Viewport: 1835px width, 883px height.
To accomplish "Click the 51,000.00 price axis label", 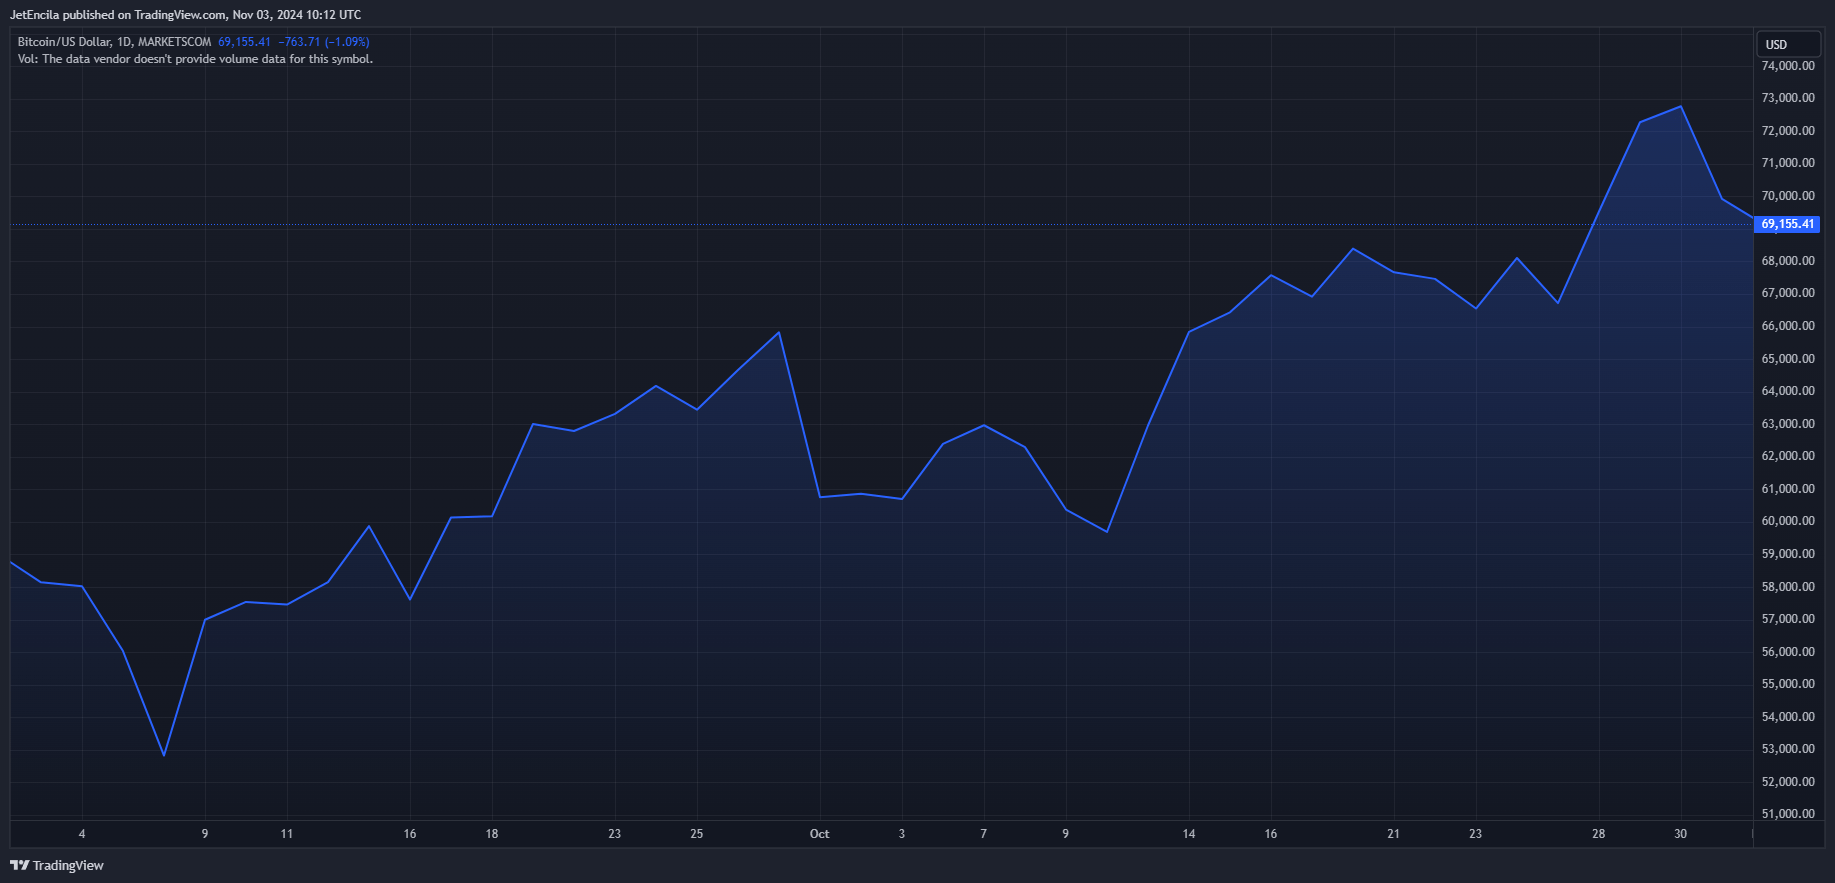I will point(1788,814).
